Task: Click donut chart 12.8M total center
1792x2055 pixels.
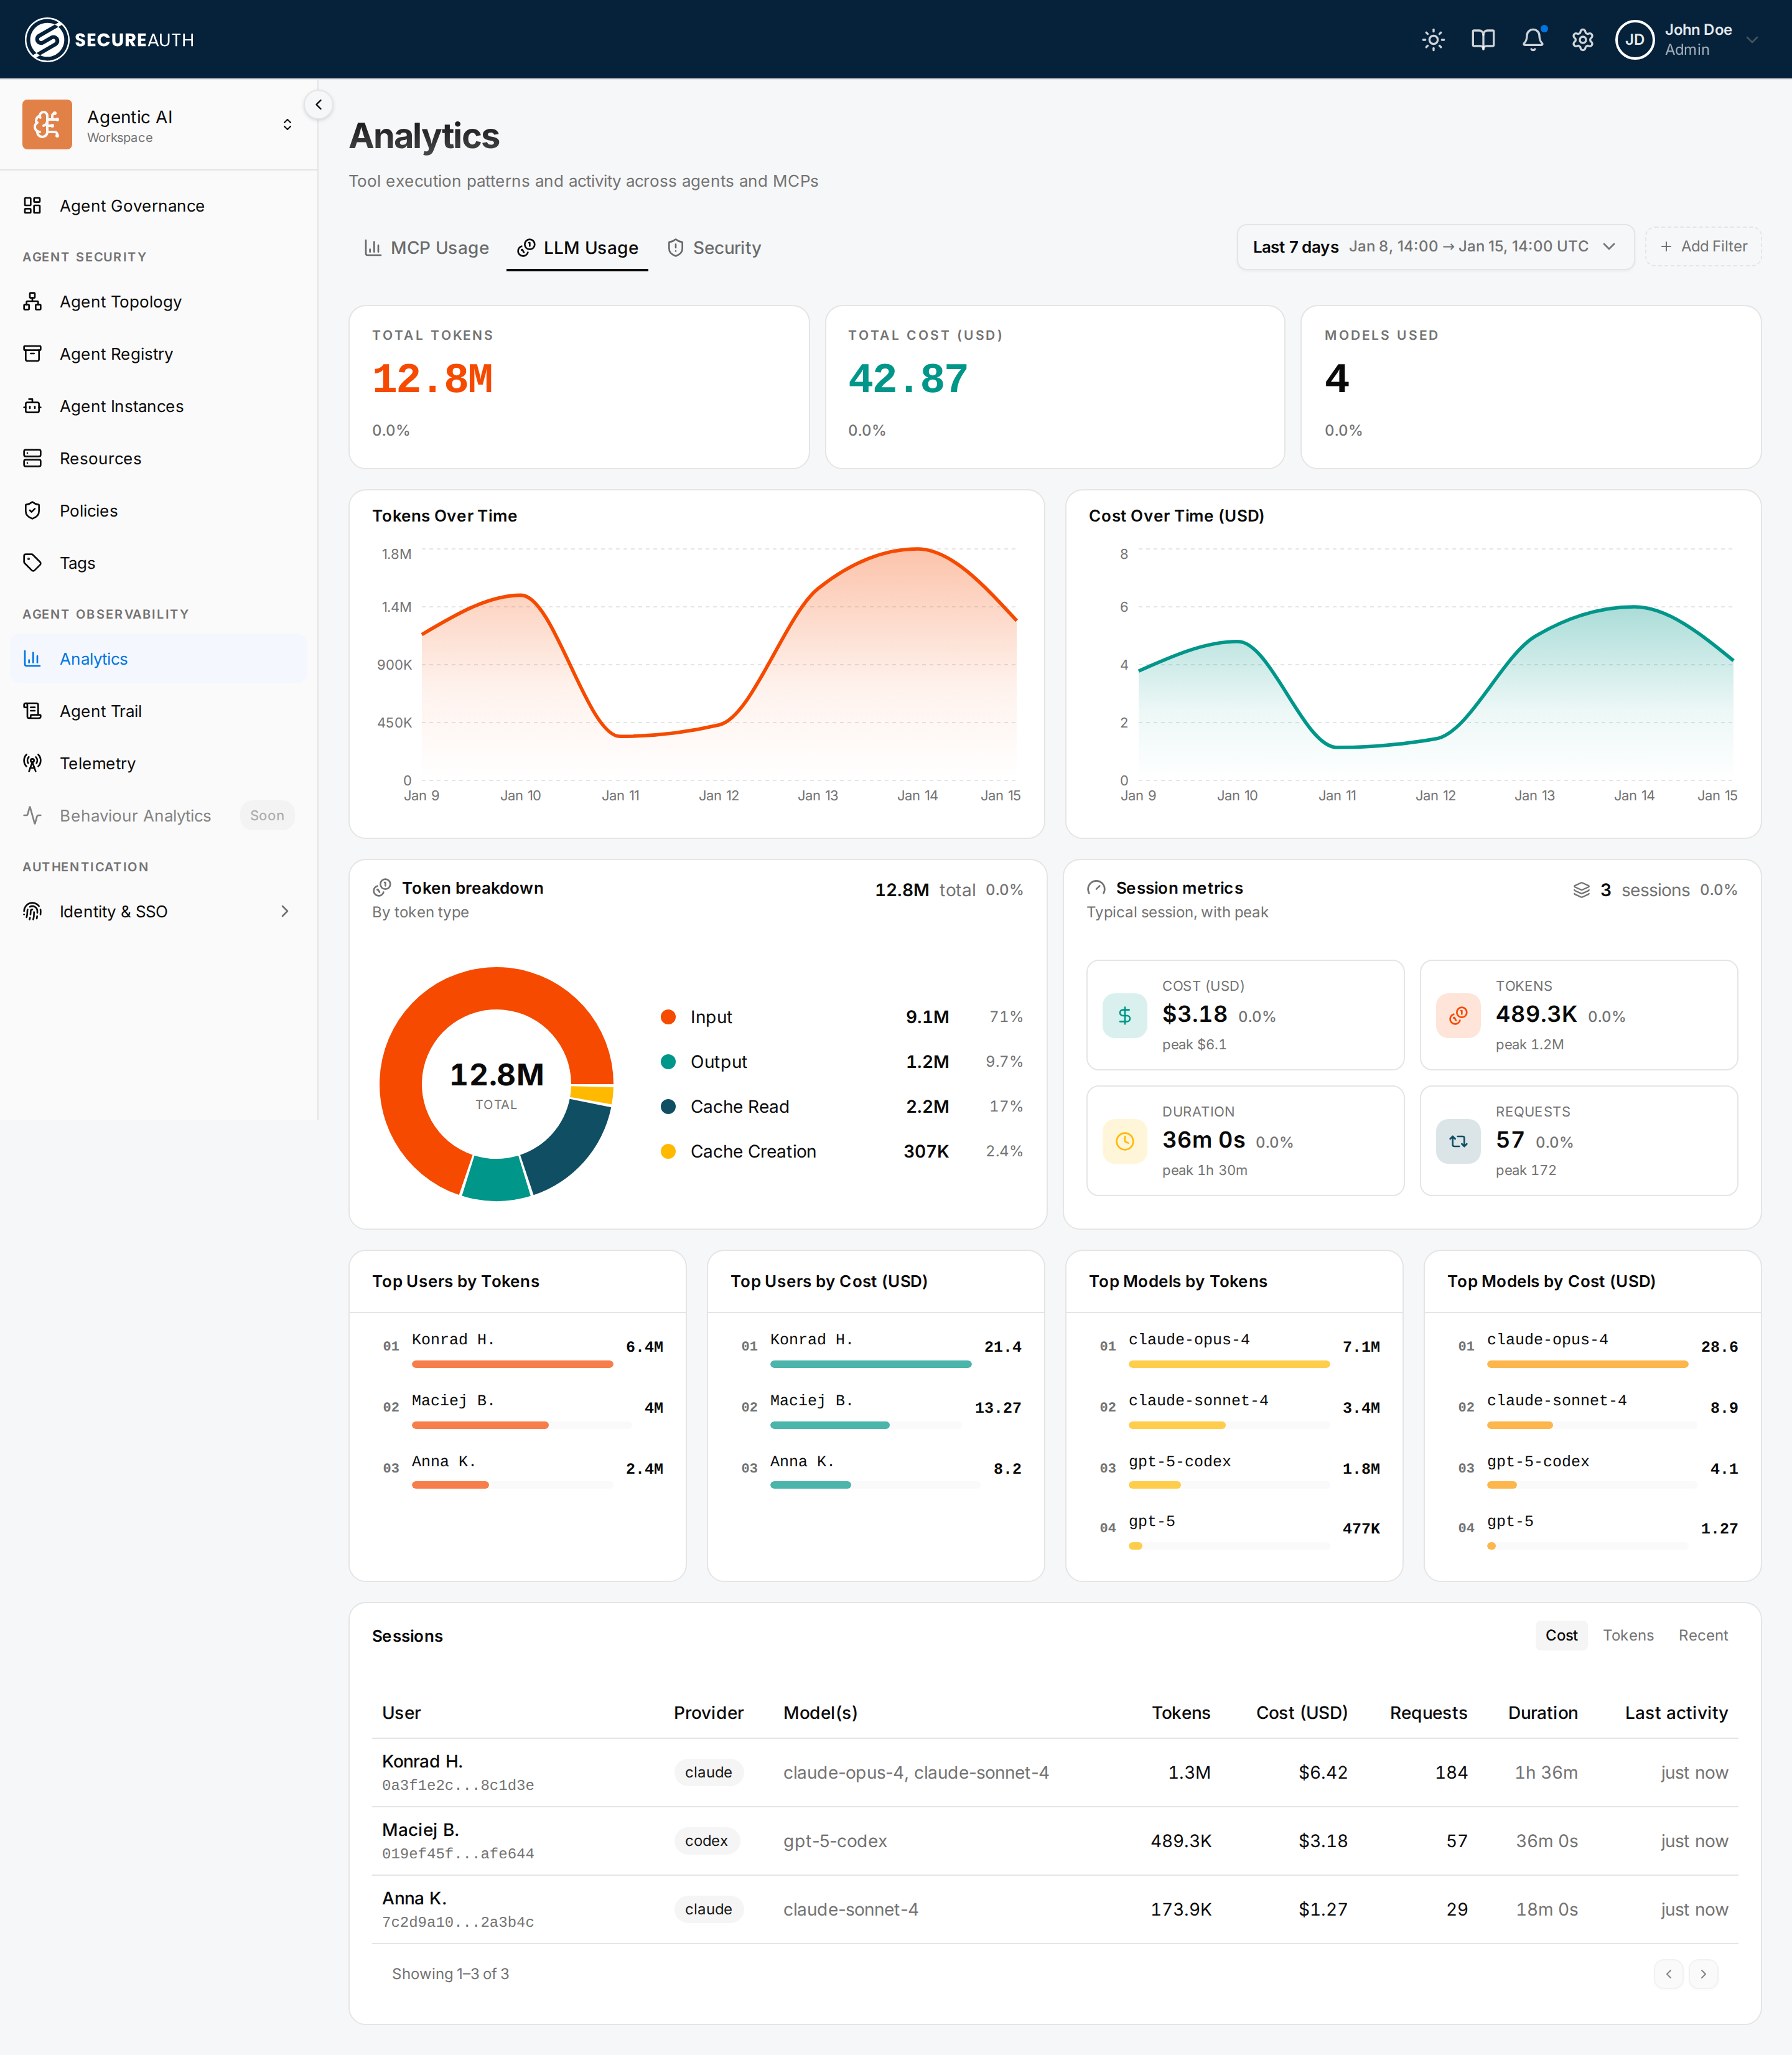Action: point(497,1084)
